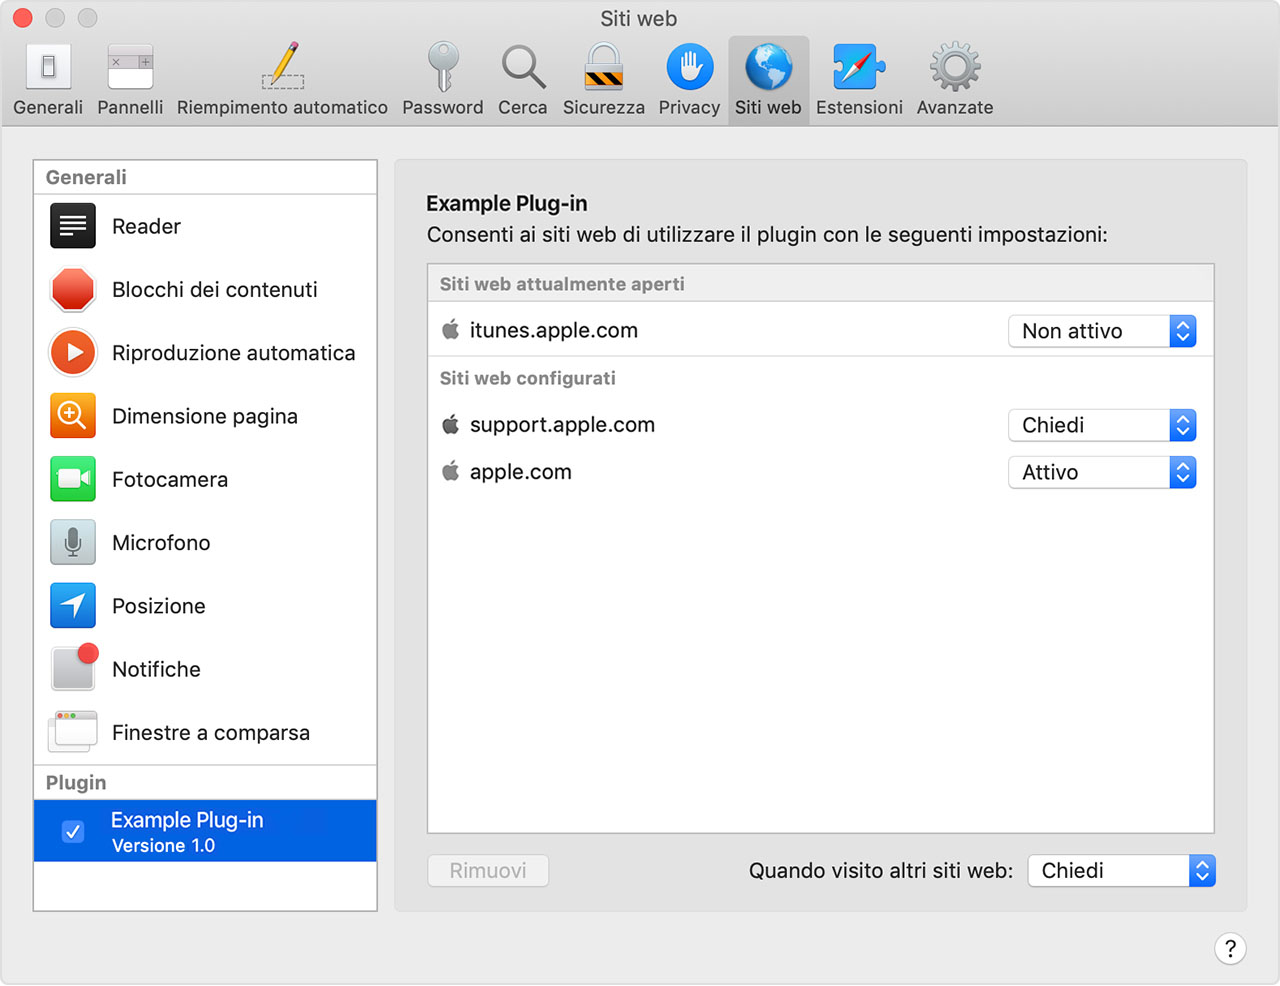Viewport: 1280px width, 986px height.
Task: Close the Siti web preferences window
Action: [x=23, y=18]
